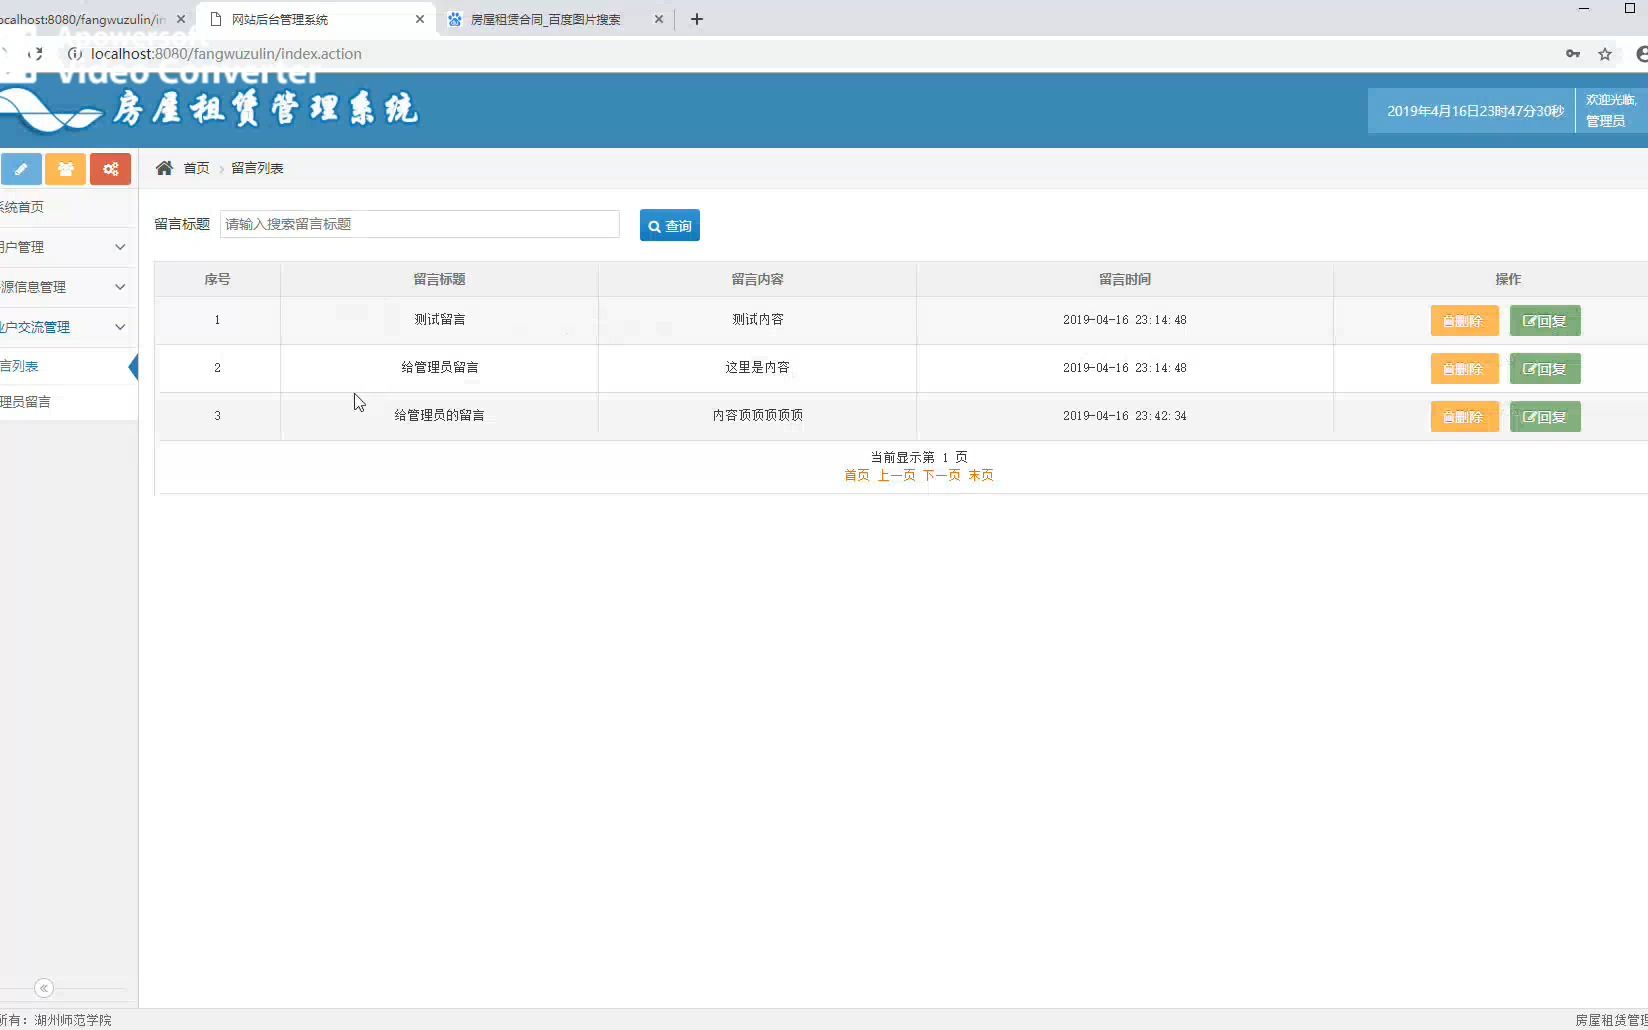1648x1030 pixels.
Task: Click the 序号 column header
Action: click(217, 279)
